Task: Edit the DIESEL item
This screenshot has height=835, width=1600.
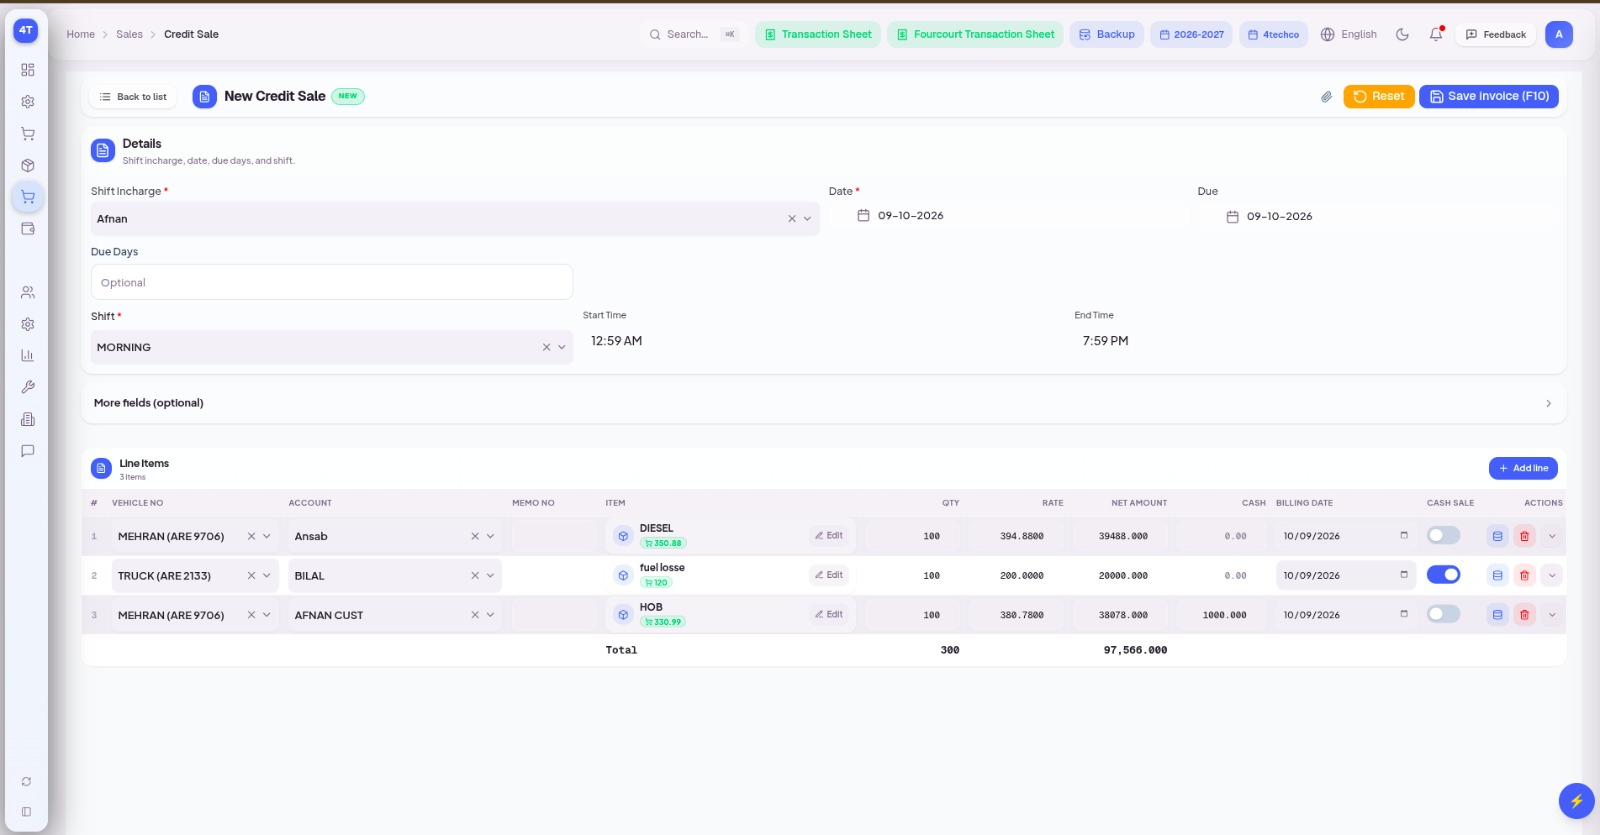Action: [829, 536]
